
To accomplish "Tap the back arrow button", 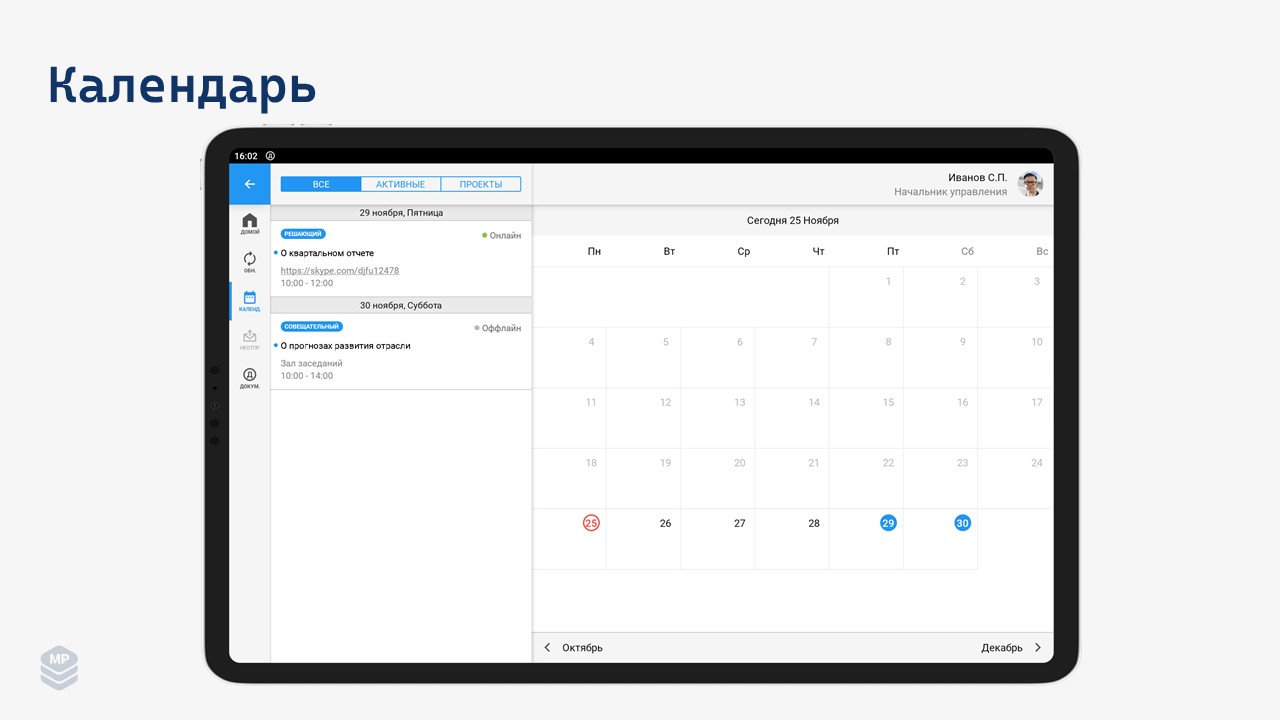I will pos(249,184).
